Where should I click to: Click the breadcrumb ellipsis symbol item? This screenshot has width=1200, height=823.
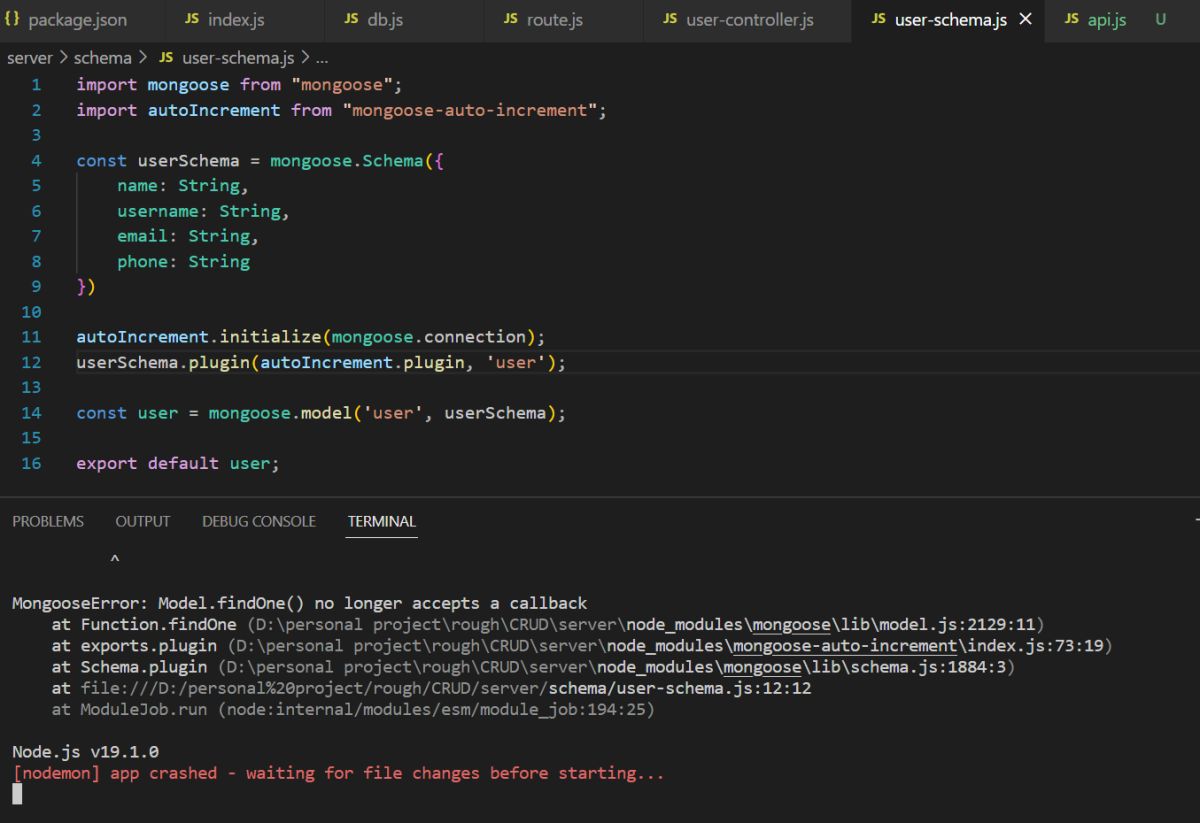322,58
